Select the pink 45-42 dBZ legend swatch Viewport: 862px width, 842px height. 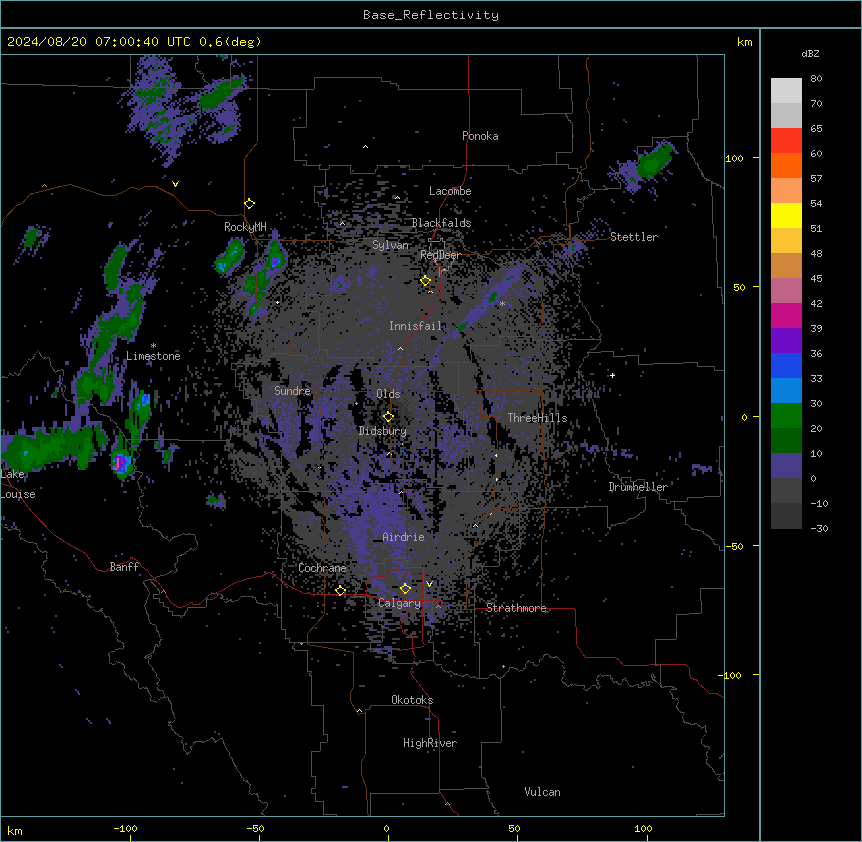(786, 290)
